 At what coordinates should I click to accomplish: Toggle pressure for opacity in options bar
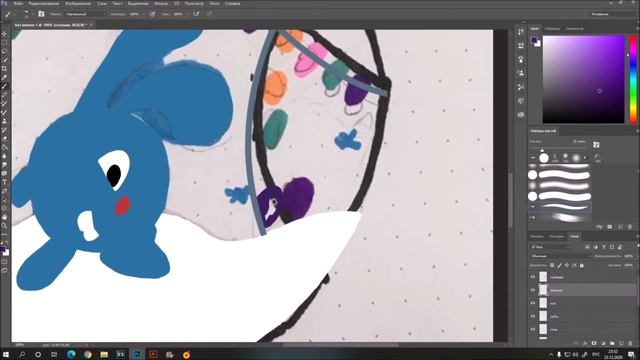[x=152, y=14]
